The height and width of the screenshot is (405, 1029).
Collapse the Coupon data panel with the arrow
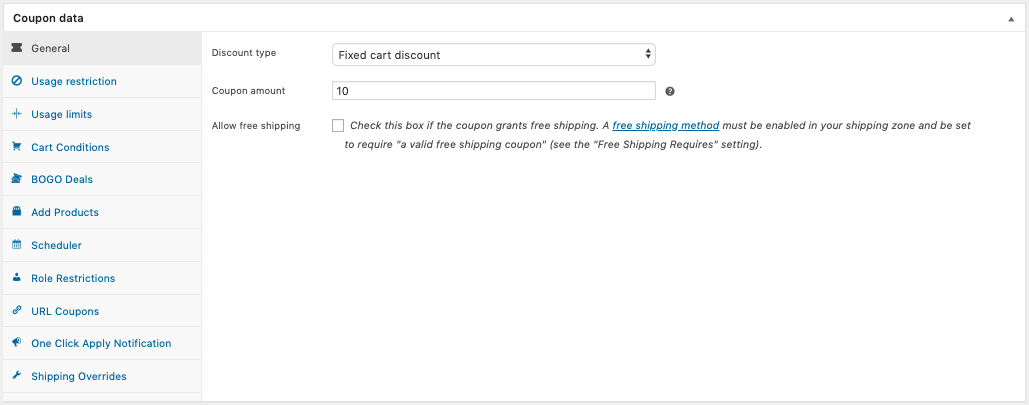click(x=1010, y=18)
